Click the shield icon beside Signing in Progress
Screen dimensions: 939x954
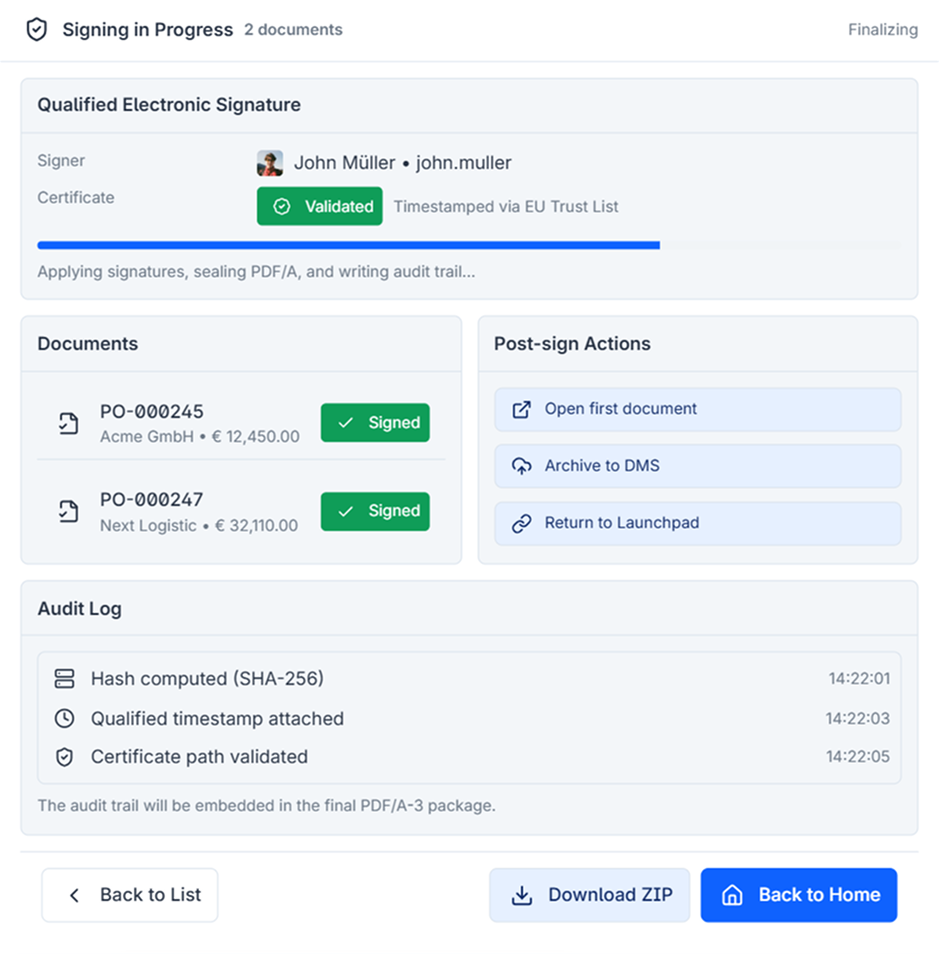point(37,30)
